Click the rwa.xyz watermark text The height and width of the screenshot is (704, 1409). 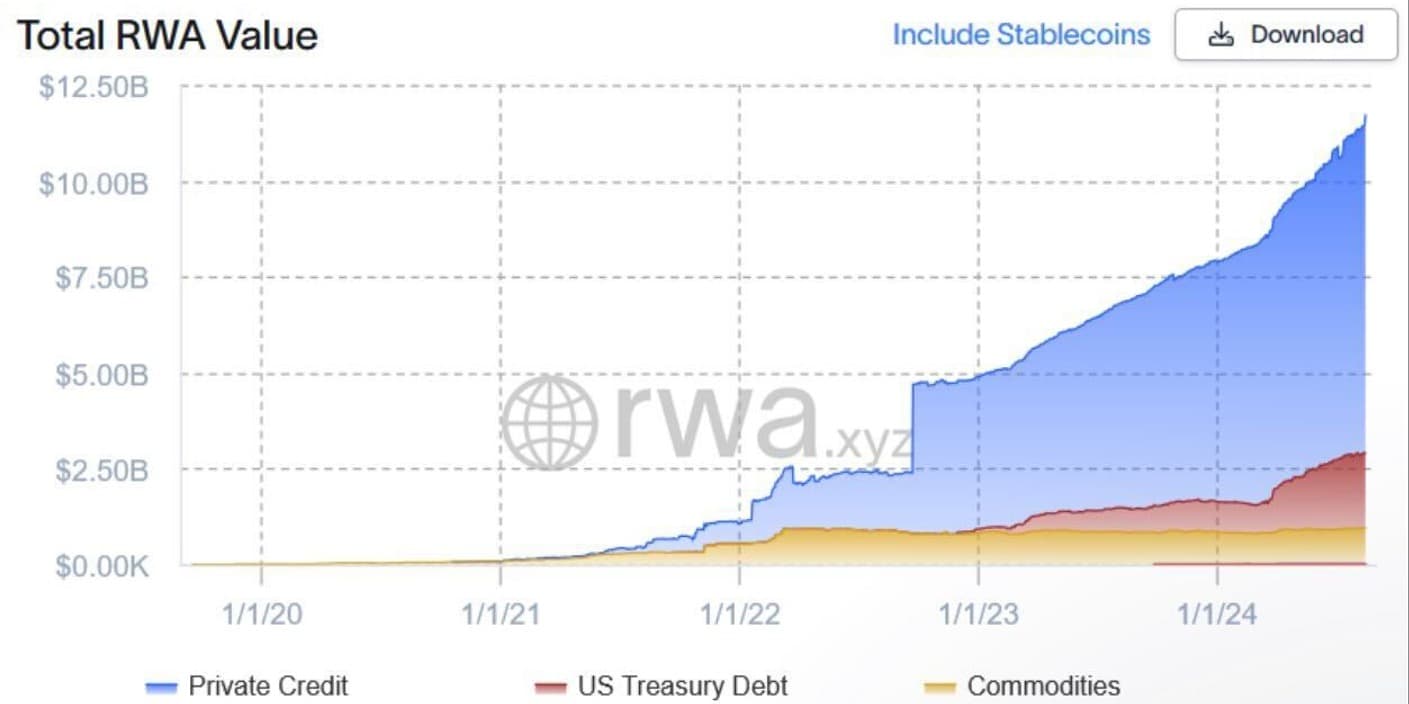[762, 425]
